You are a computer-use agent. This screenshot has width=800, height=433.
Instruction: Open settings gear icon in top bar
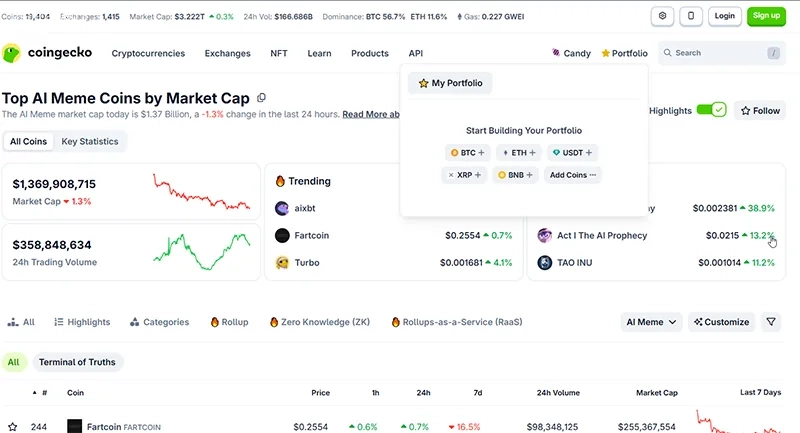point(662,16)
